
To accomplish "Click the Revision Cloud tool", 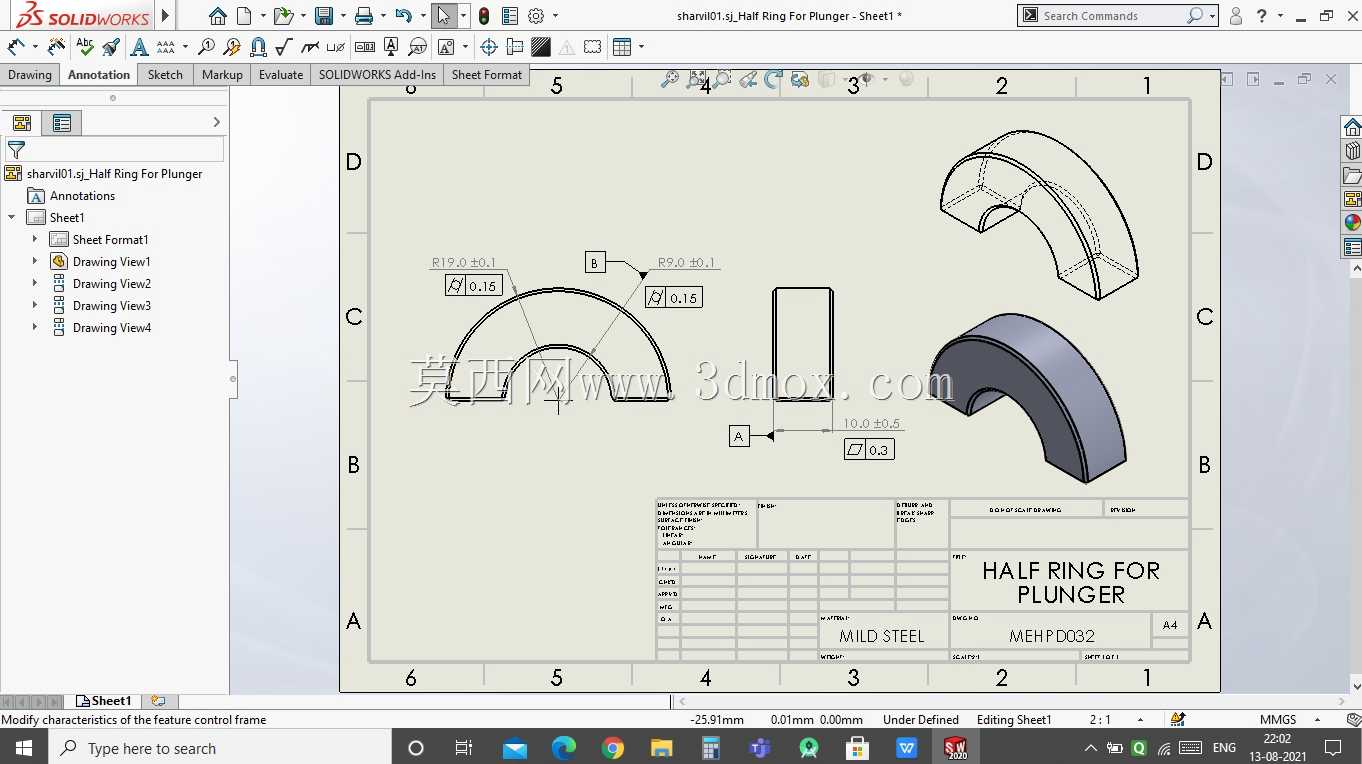I will click(x=593, y=46).
